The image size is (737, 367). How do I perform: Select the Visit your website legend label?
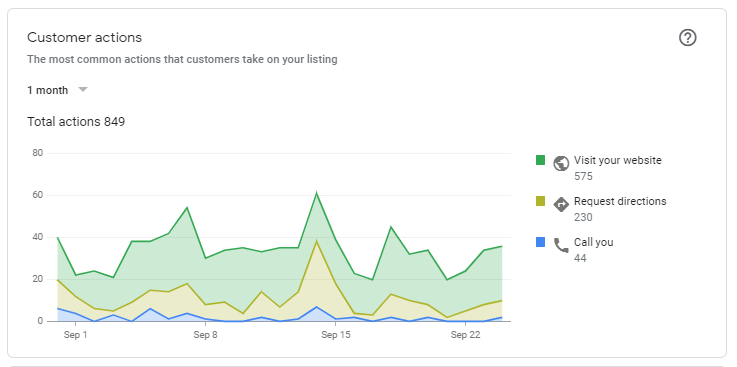[618, 160]
